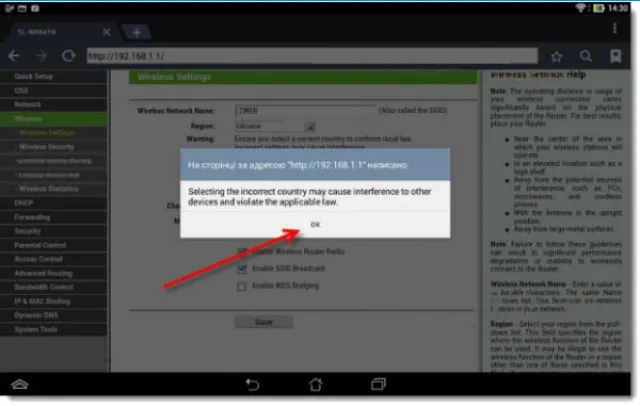Click the Save button

[x=264, y=322]
